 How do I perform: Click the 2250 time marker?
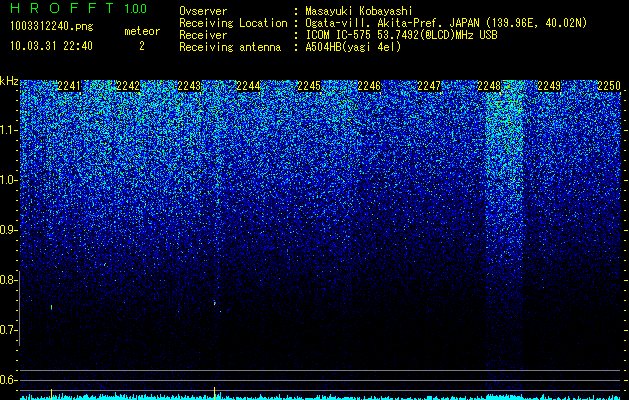(609, 86)
